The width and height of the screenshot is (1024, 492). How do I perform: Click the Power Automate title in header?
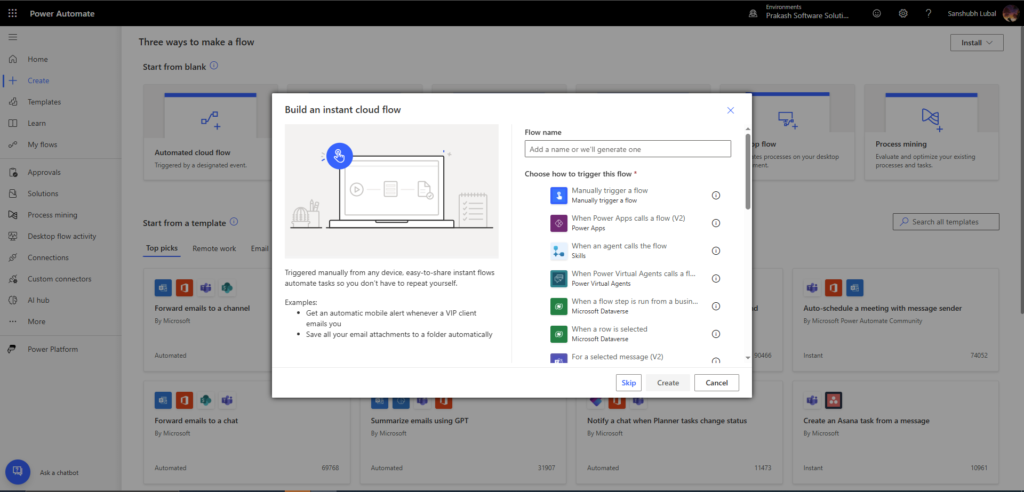63,13
